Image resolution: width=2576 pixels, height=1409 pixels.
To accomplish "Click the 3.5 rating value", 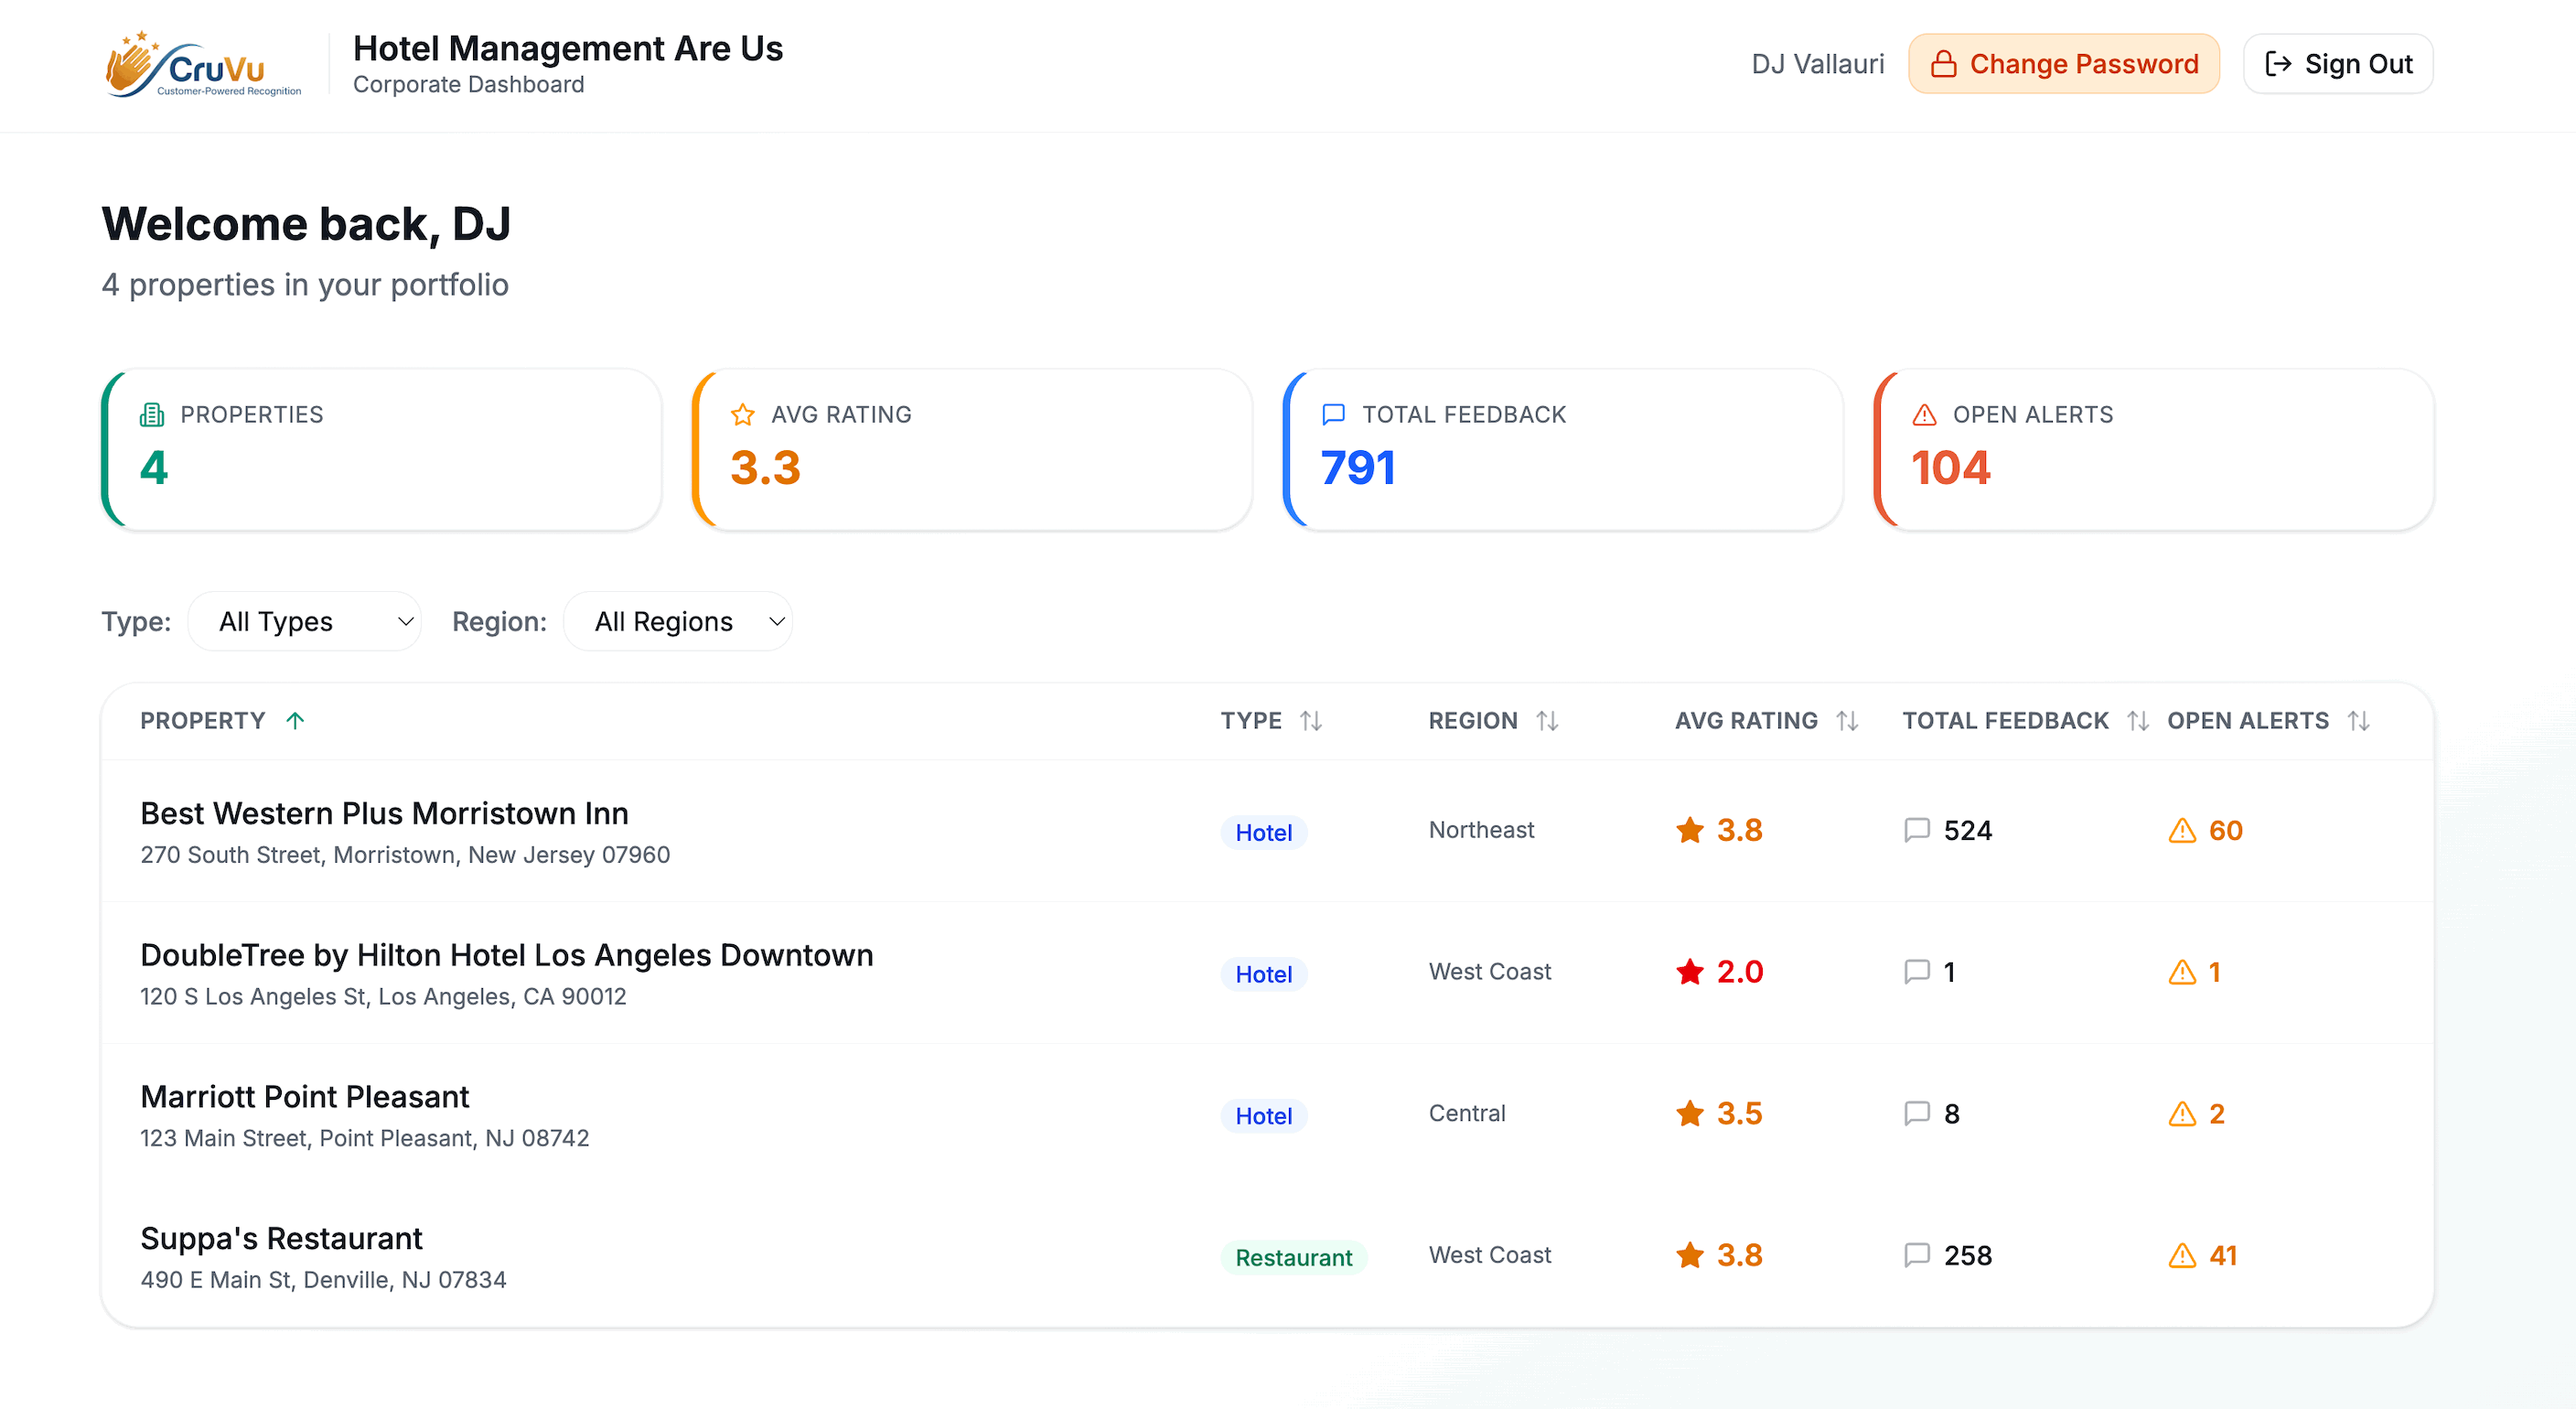I will pos(1740,1113).
